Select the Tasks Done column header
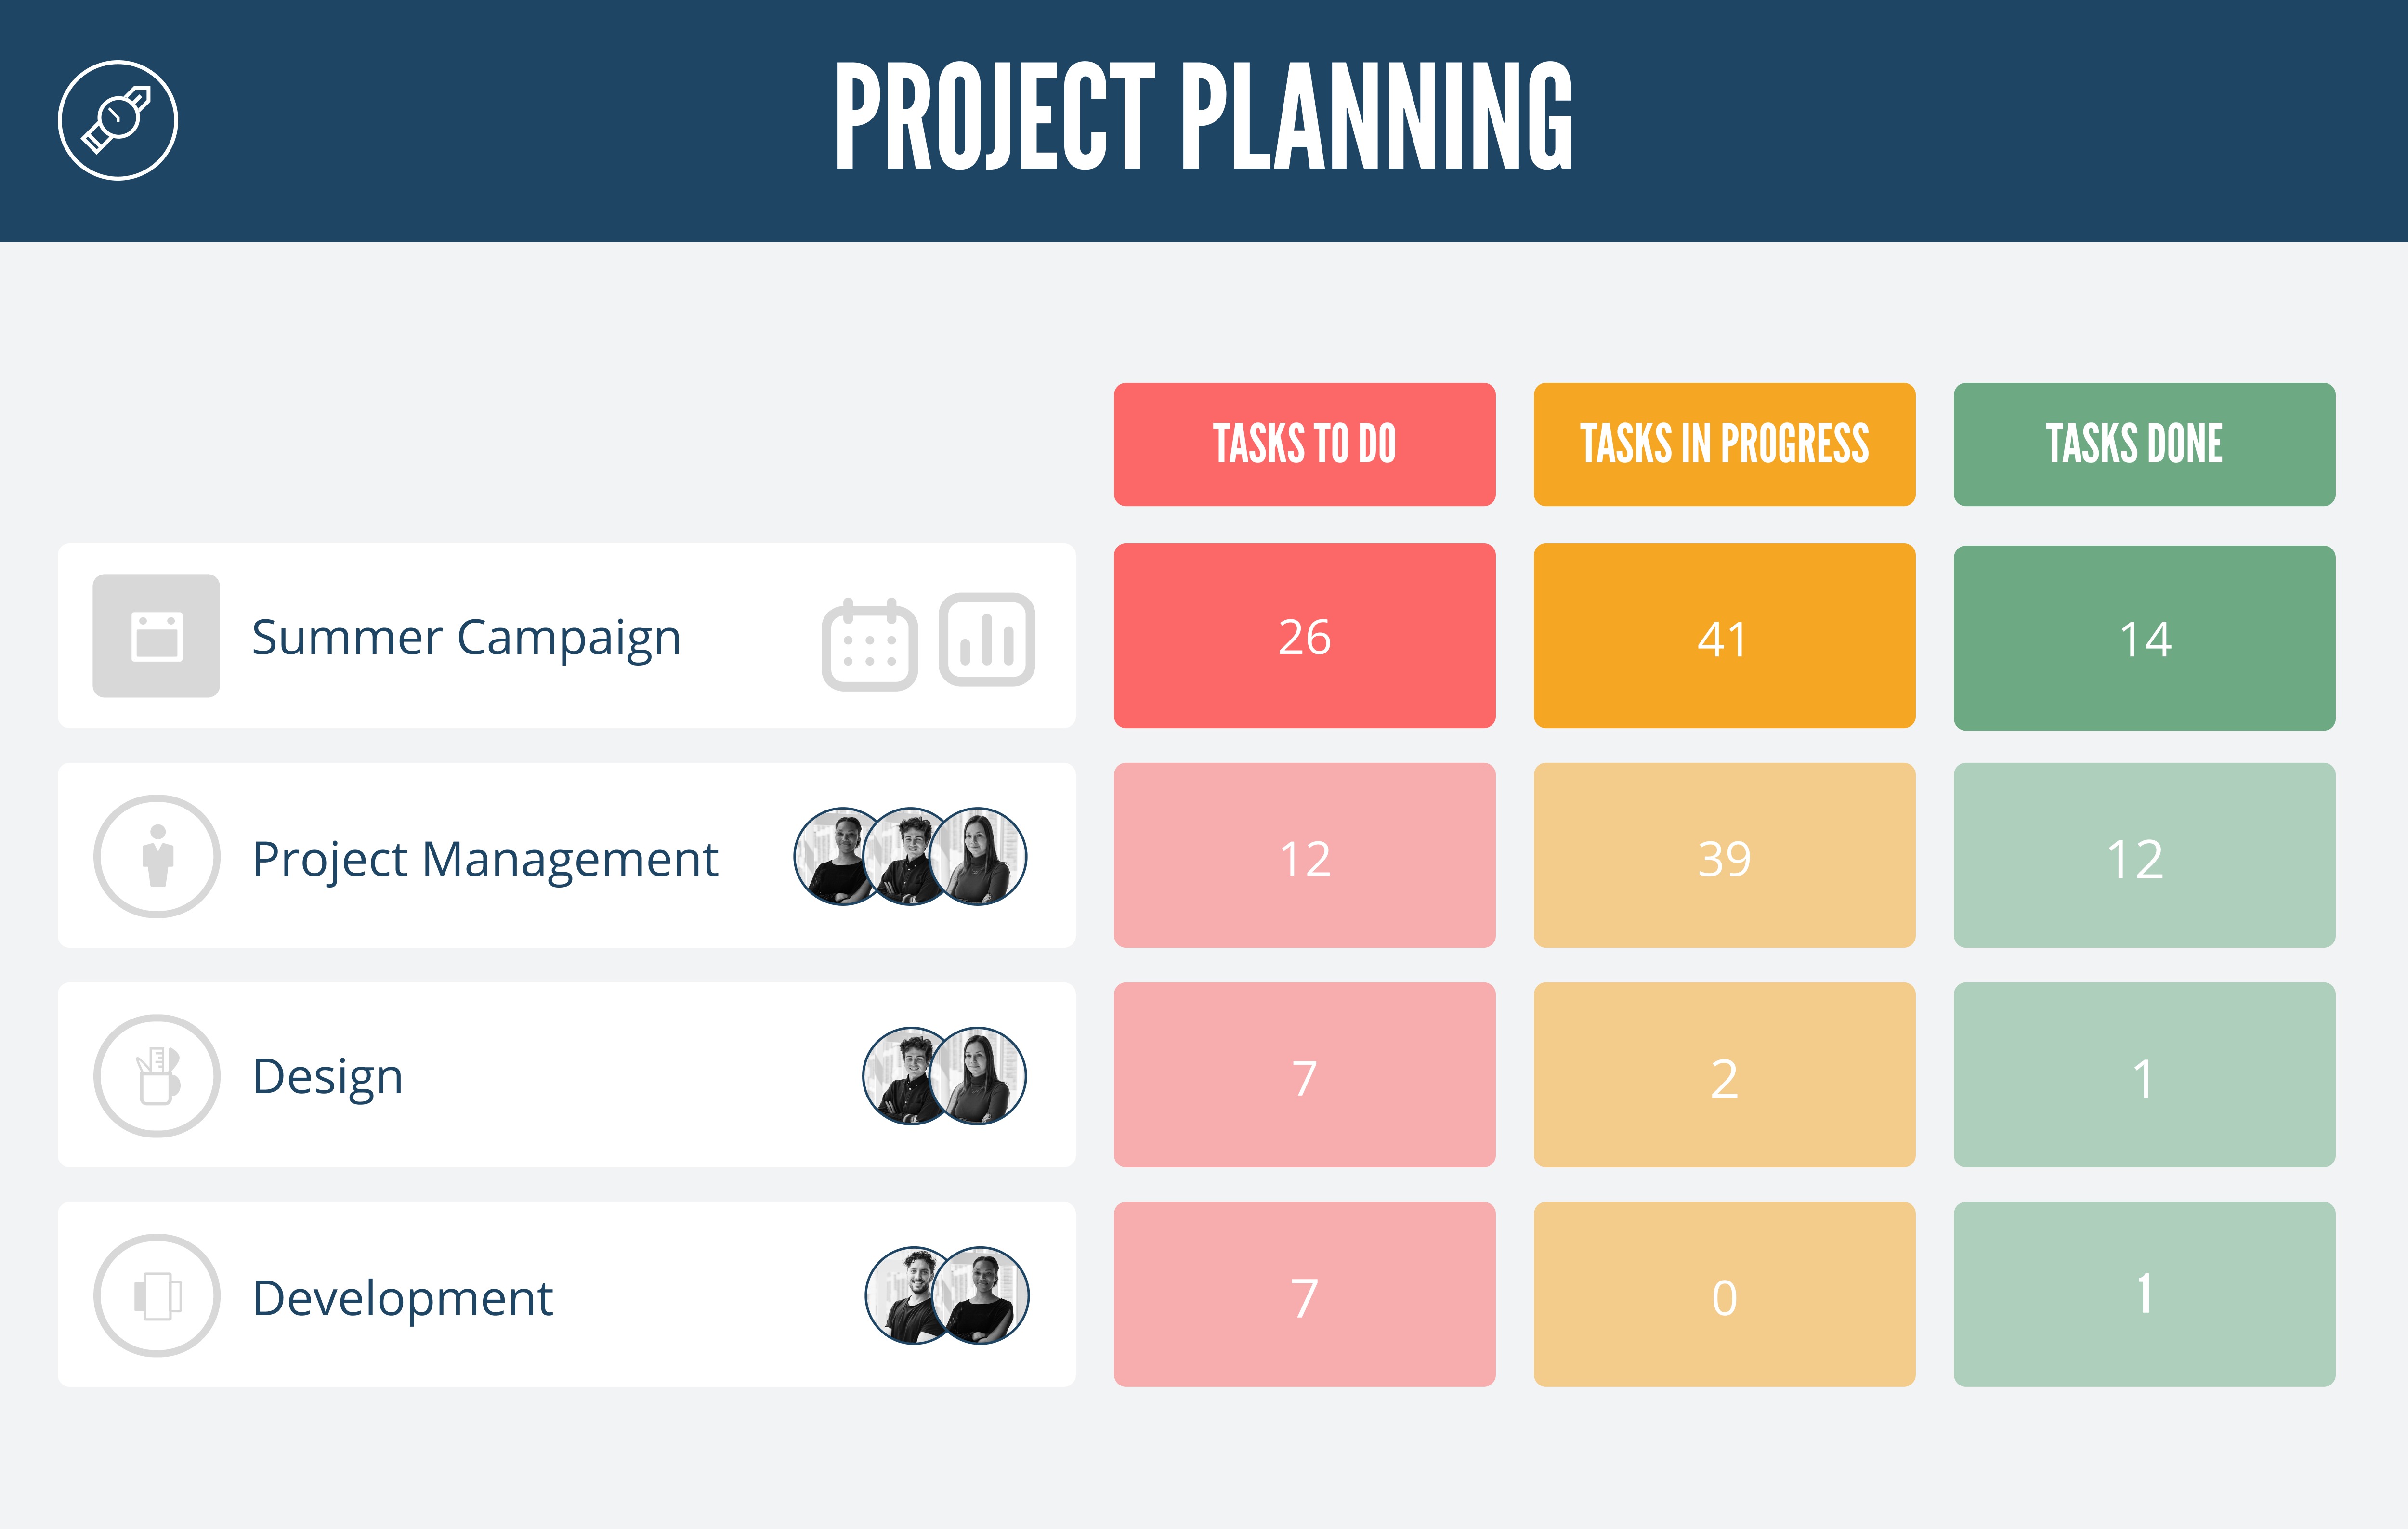This screenshot has height=1529, width=2408. point(2144,444)
